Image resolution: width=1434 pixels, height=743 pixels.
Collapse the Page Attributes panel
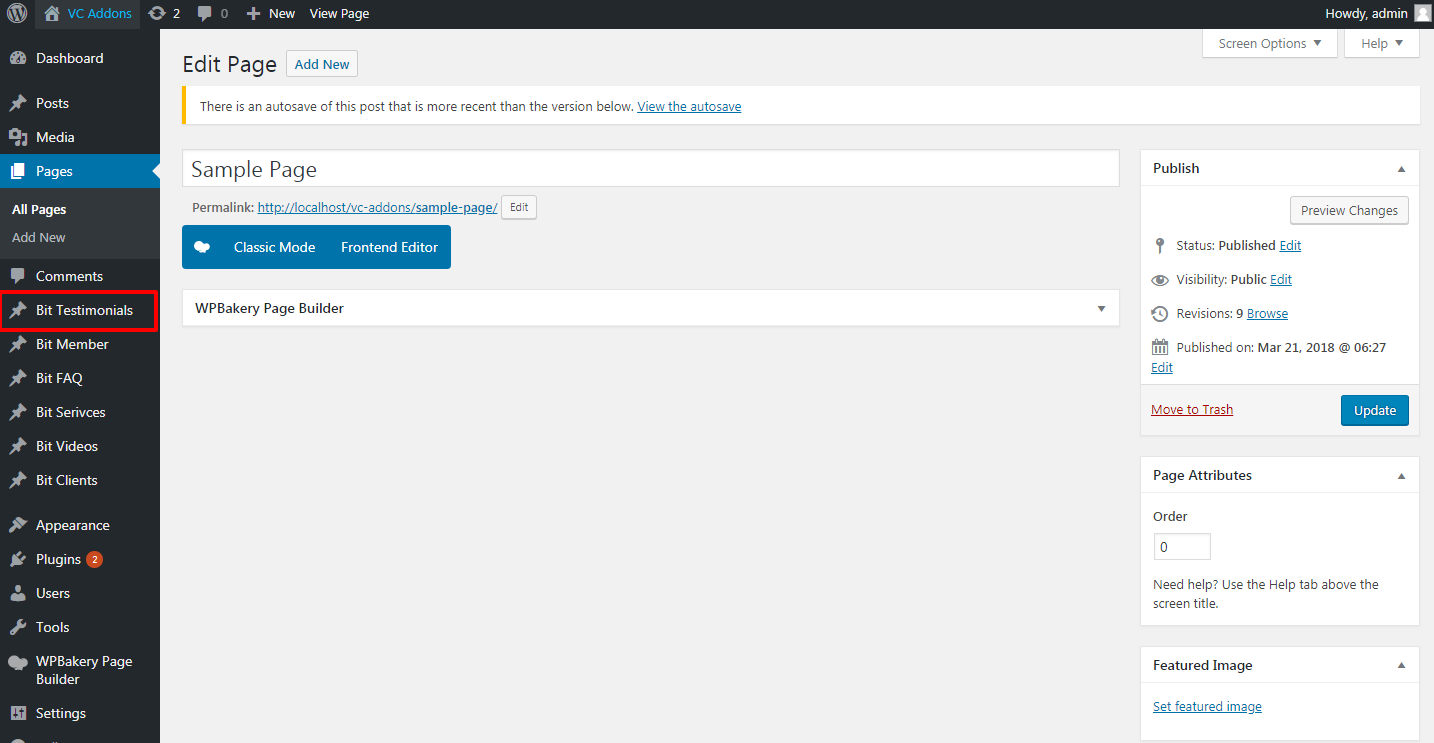(1401, 475)
